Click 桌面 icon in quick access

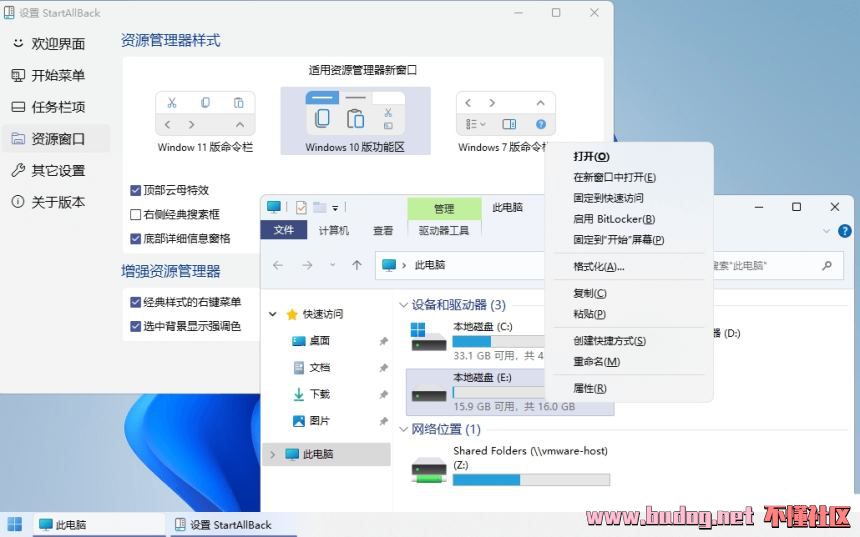tap(298, 341)
